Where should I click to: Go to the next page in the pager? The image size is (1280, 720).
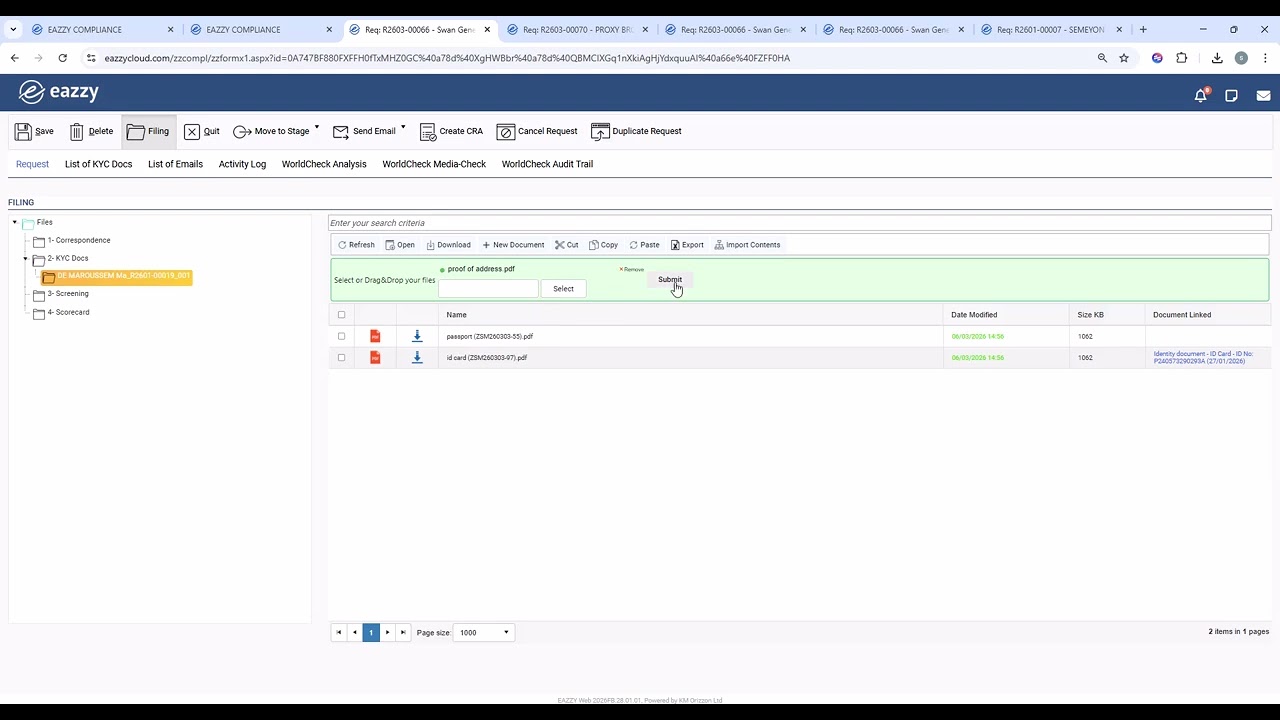point(387,632)
